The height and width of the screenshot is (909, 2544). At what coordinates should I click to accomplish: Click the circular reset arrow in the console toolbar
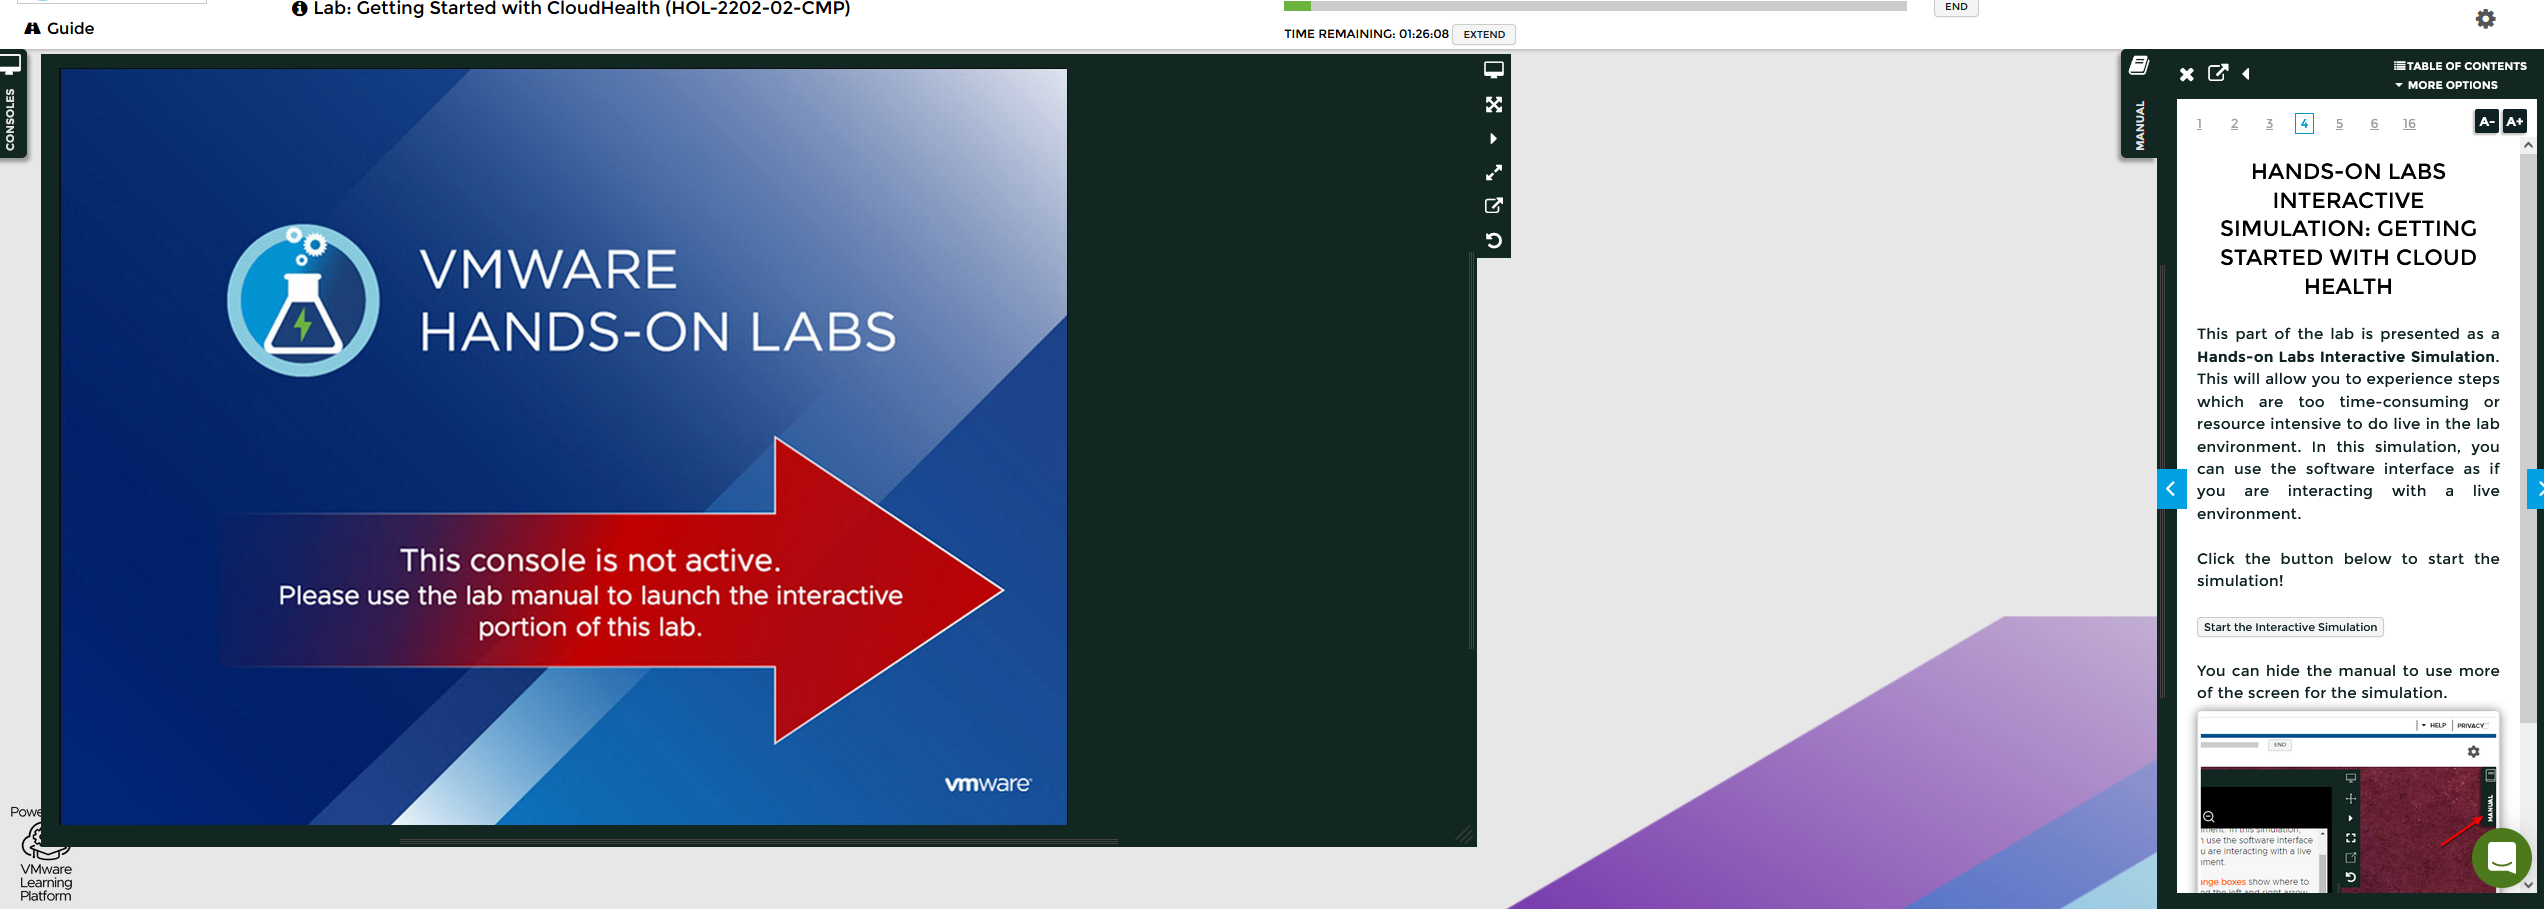pos(1493,240)
